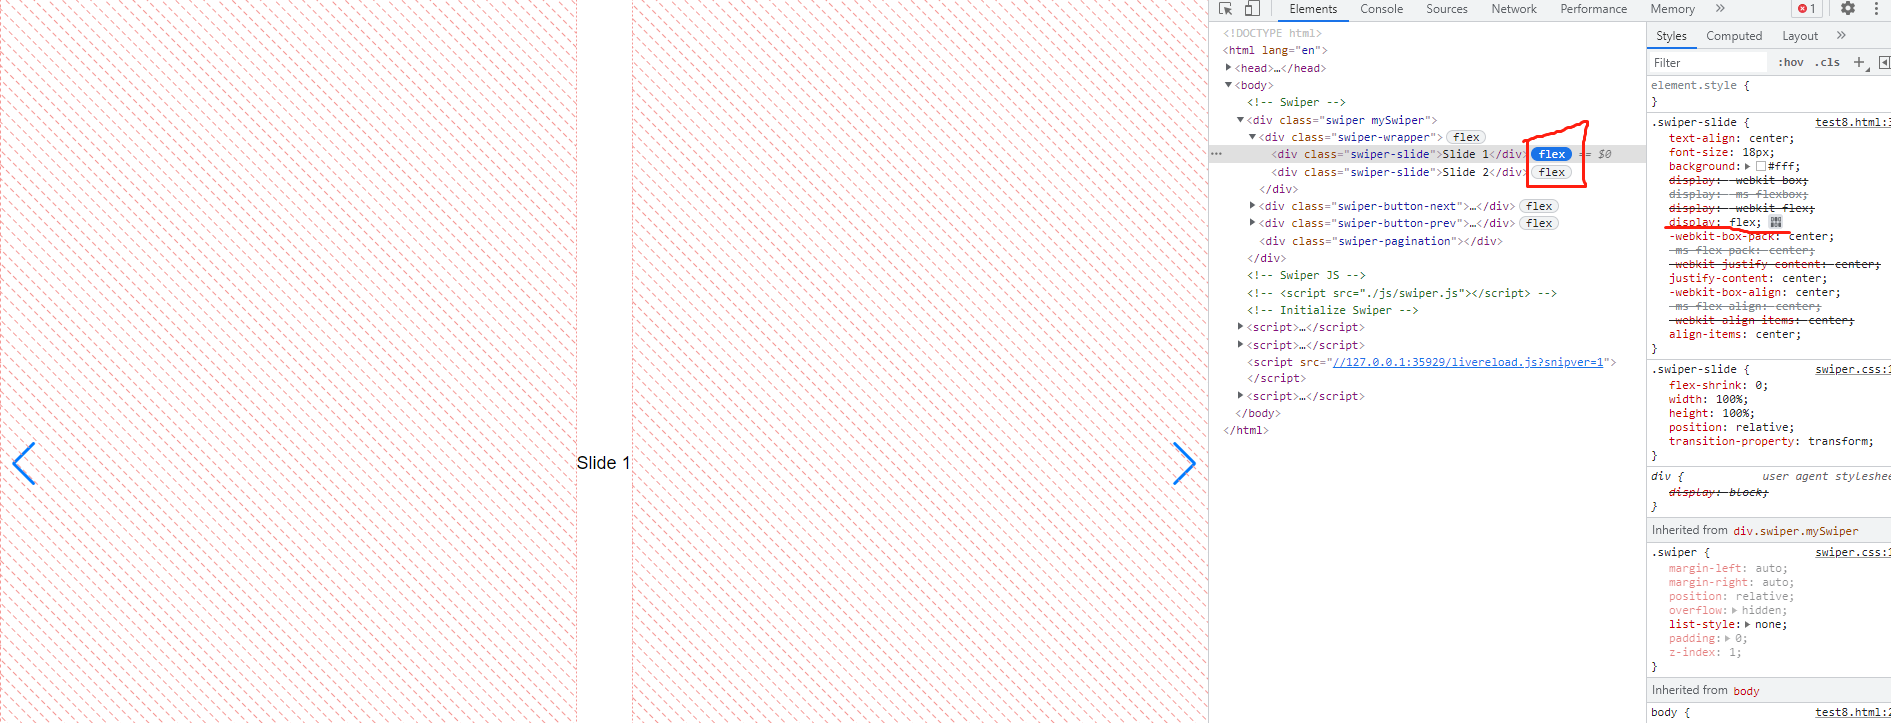
Task: Switch to the Elements panel tab
Action: click(x=1313, y=9)
